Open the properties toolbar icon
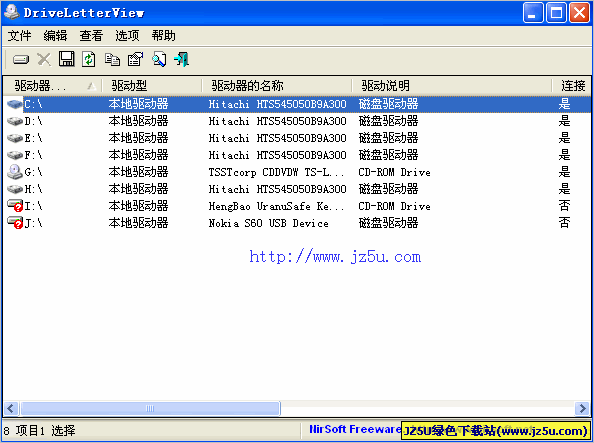594x443 pixels. (x=135, y=59)
